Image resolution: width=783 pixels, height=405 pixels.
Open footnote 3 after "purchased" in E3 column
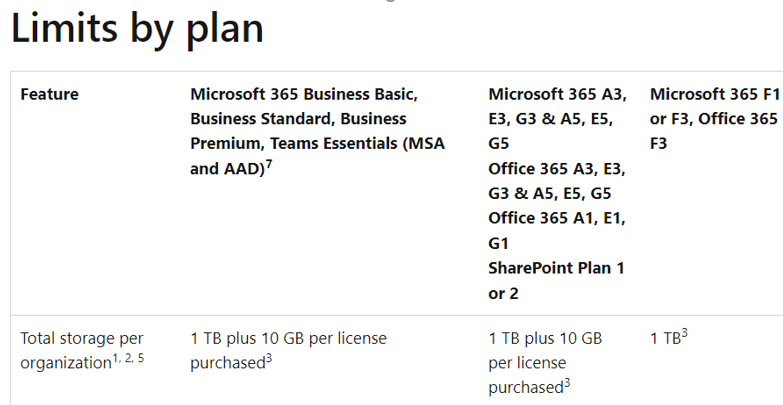click(x=567, y=384)
